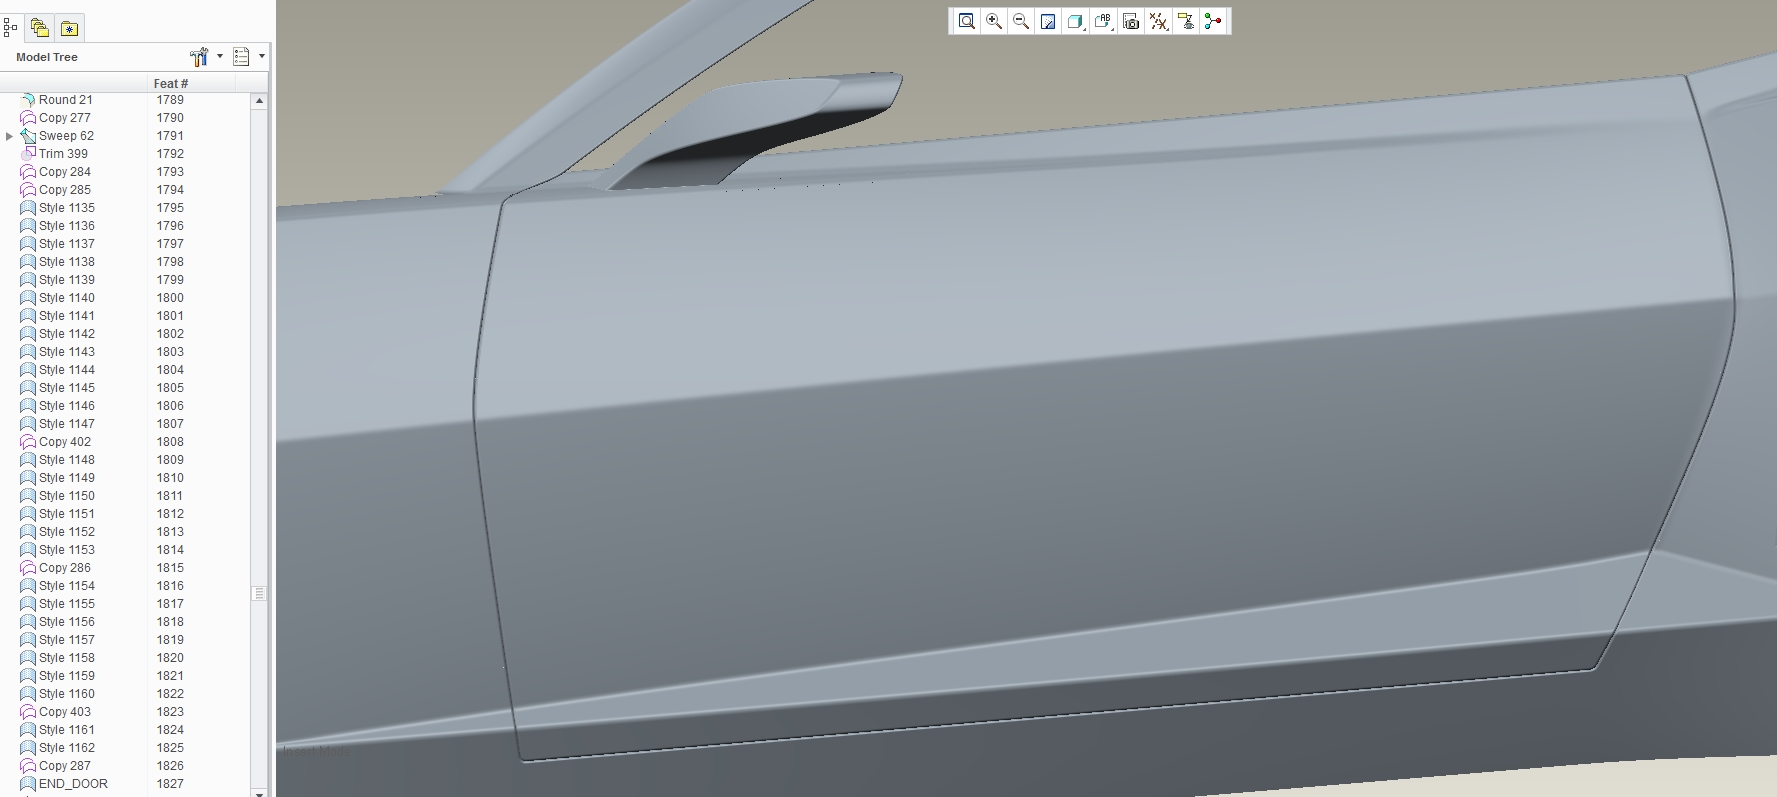Select the Copy 284 feature
This screenshot has width=1777, height=797.
64,172
